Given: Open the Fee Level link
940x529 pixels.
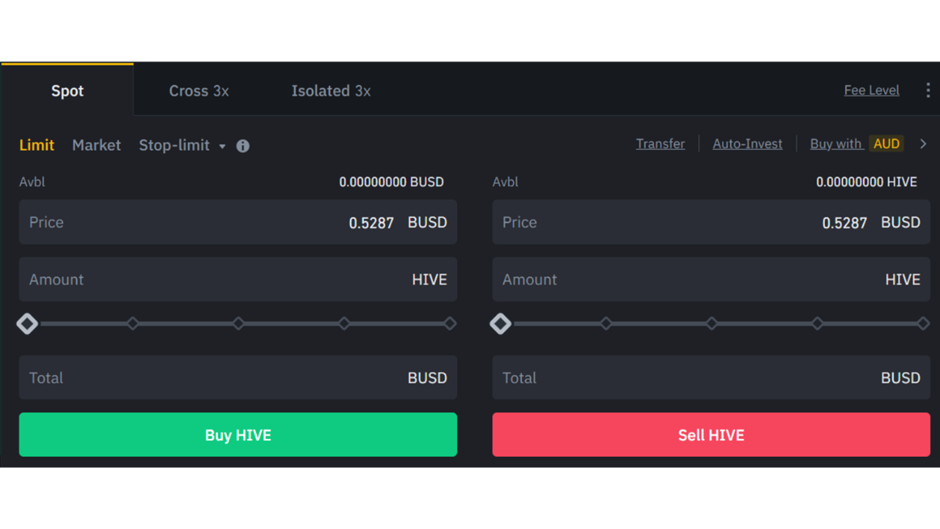Looking at the screenshot, I should (872, 90).
